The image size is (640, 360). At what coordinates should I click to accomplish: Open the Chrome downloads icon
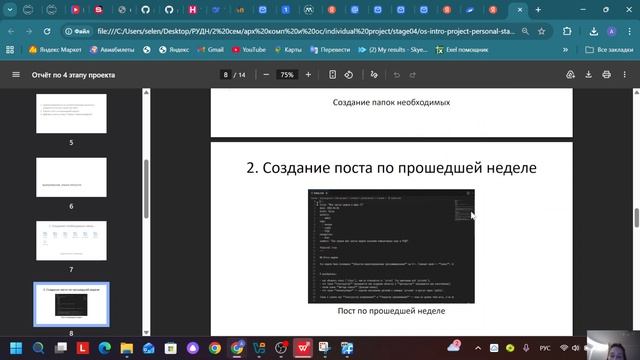click(593, 31)
